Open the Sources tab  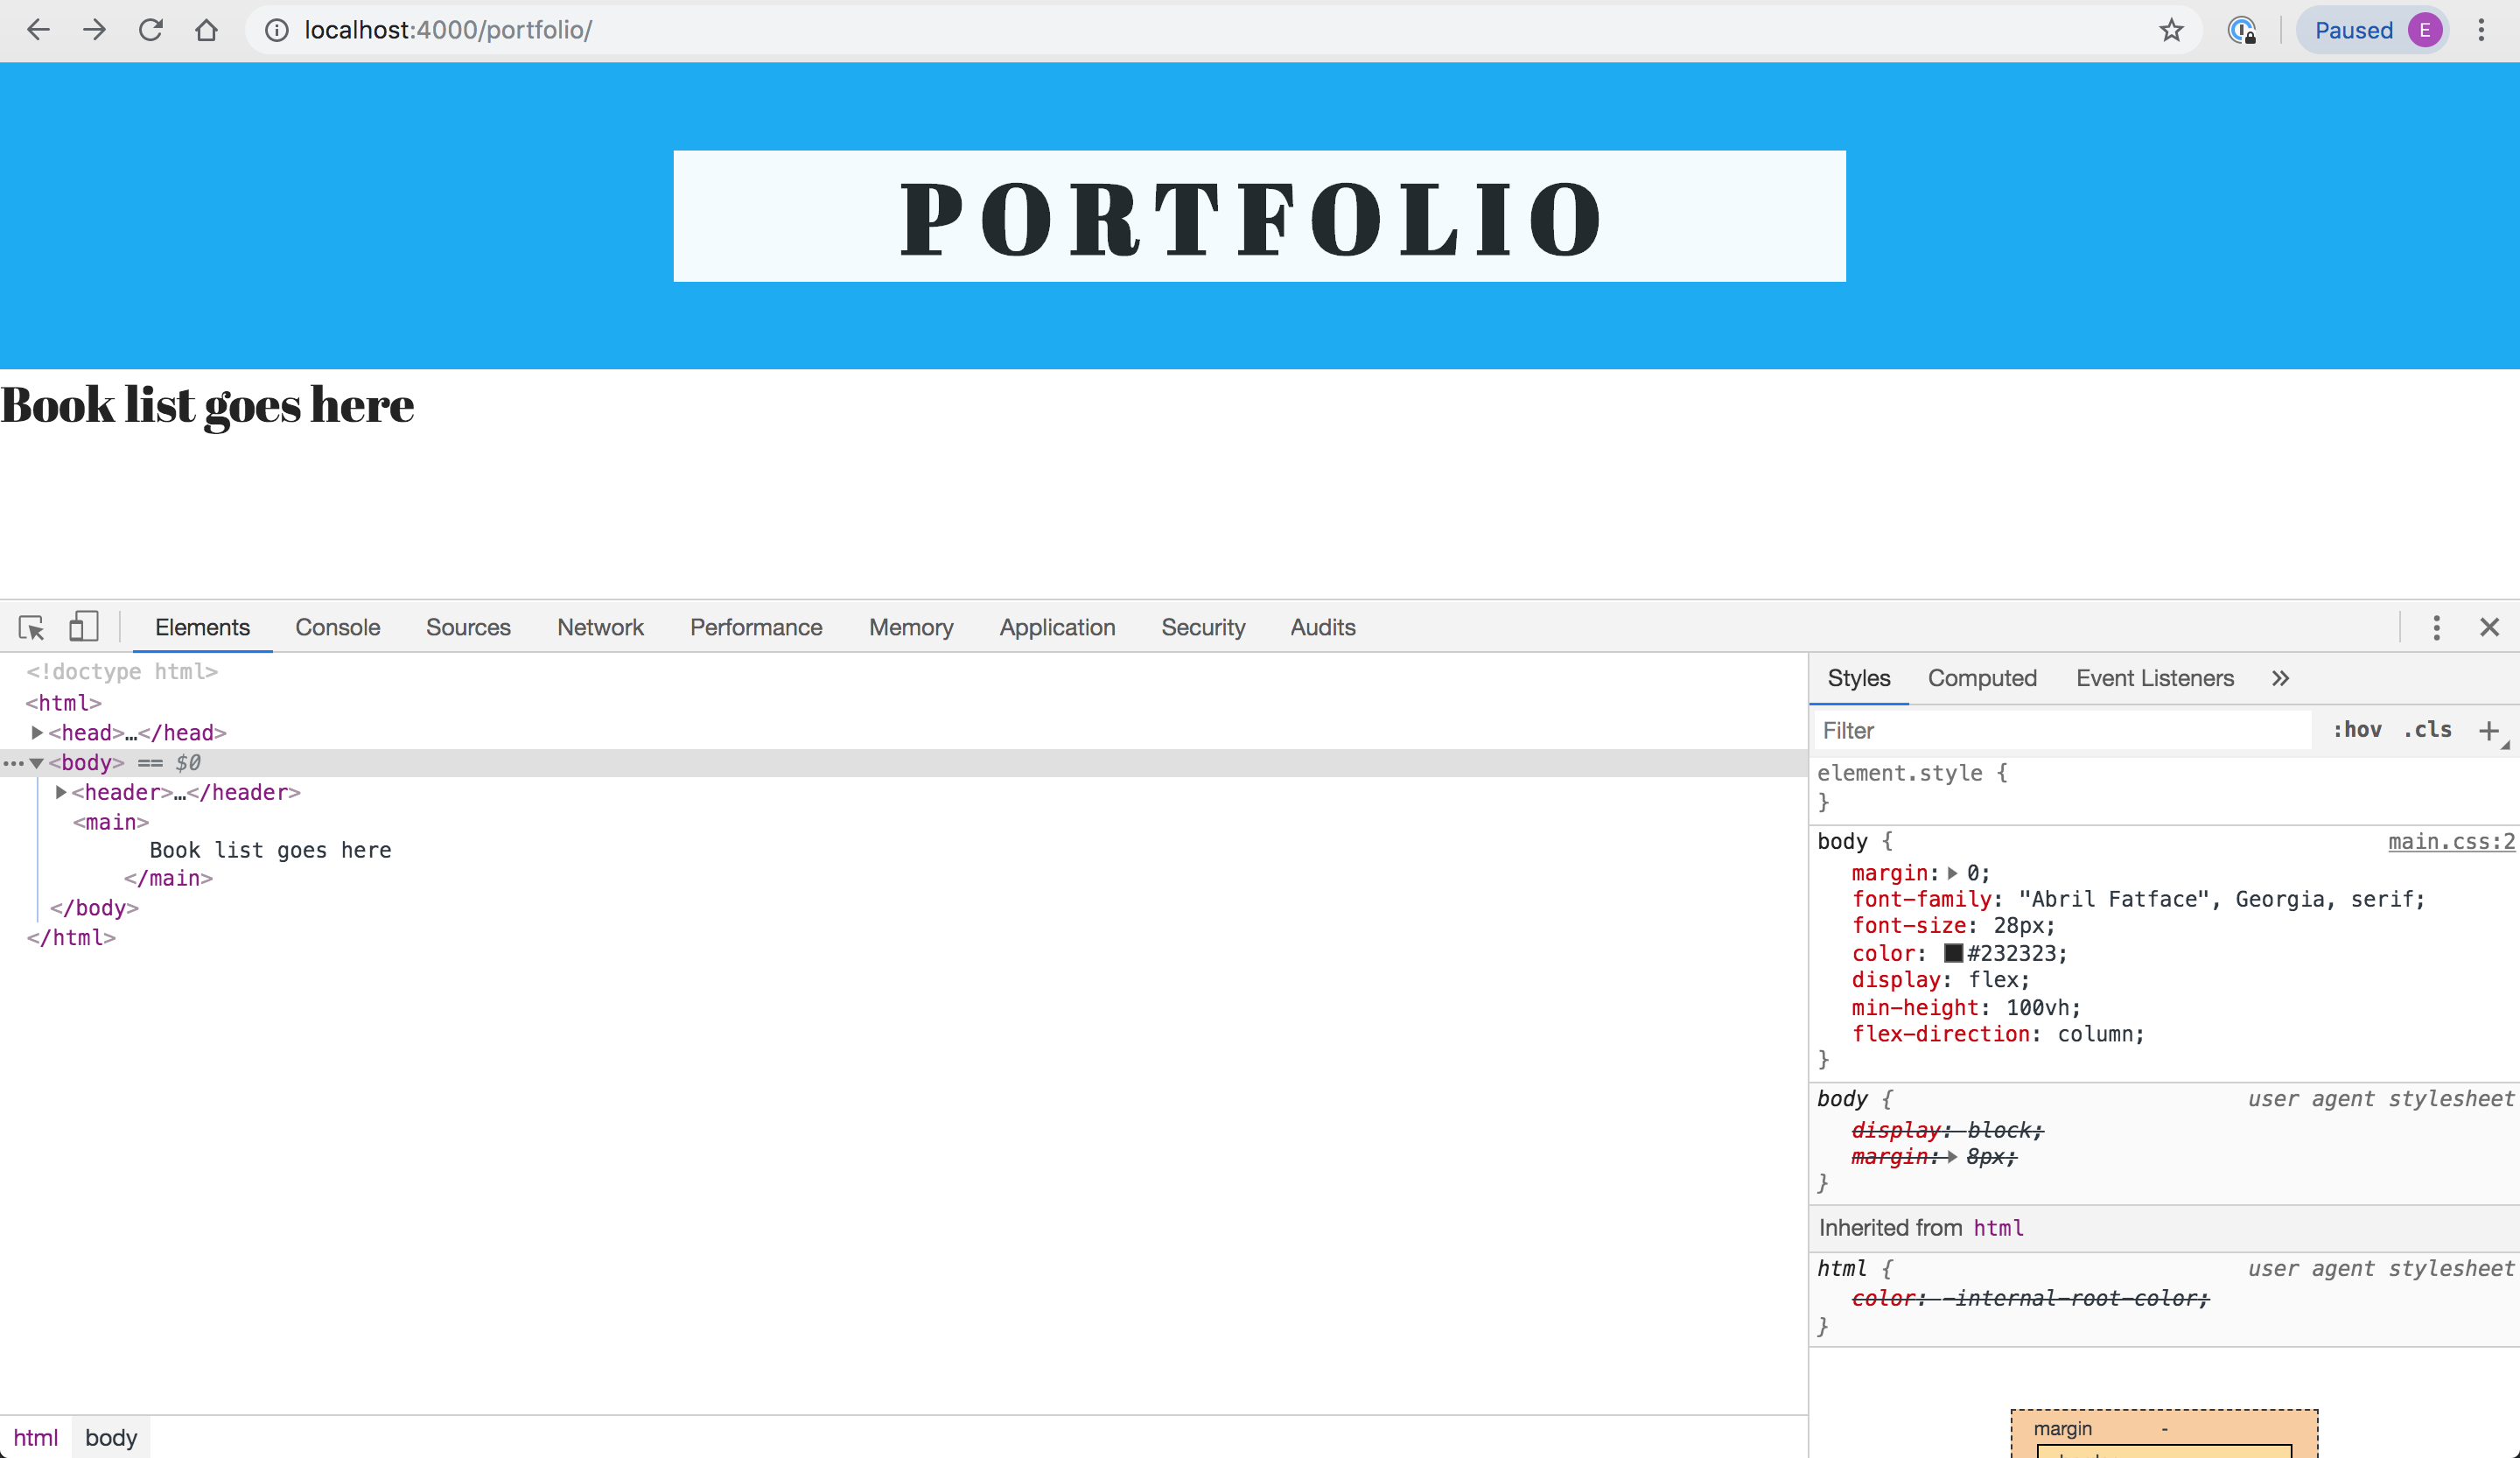[x=468, y=627]
